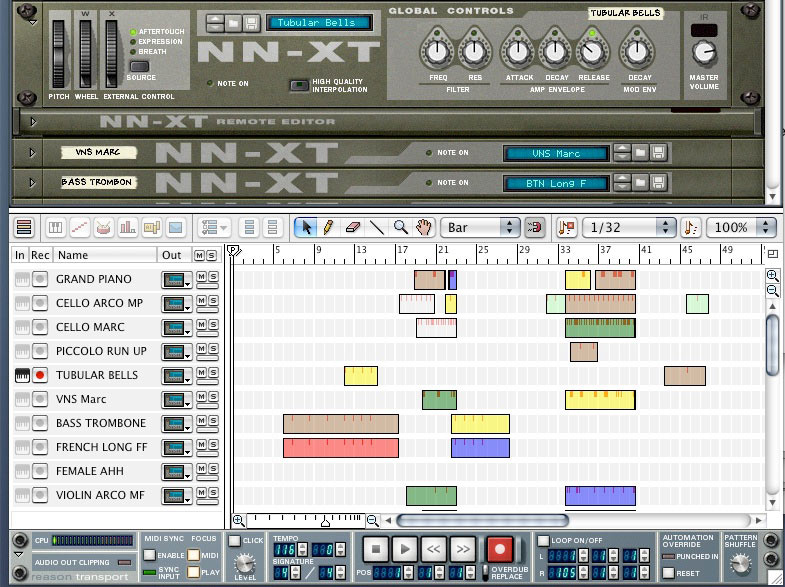785x587 pixels.
Task: Mute the GRAND PIANO track
Action: (x=200, y=275)
